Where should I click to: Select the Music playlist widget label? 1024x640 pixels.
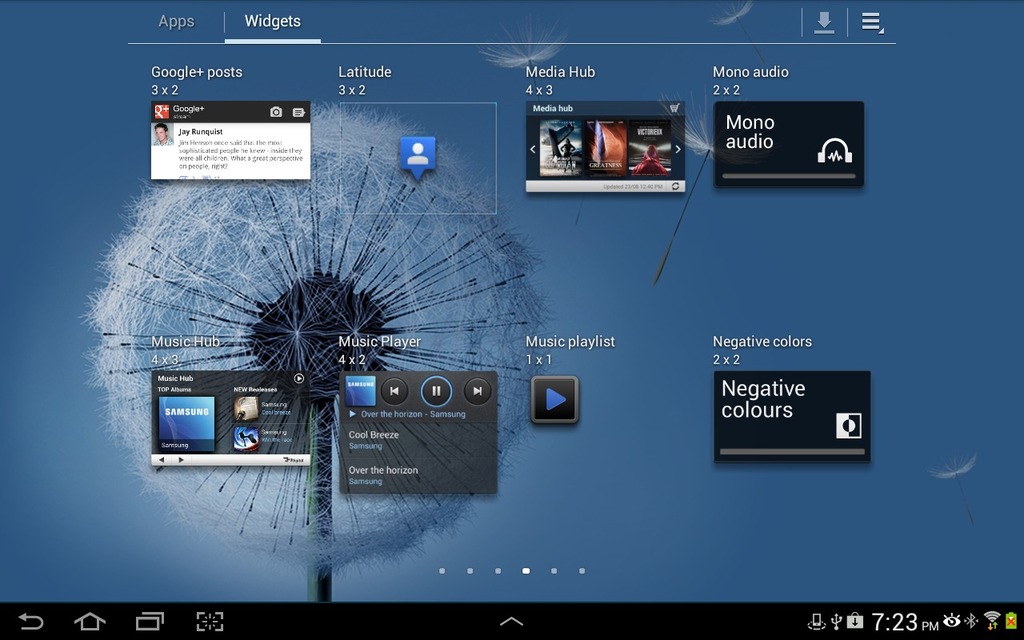point(570,342)
